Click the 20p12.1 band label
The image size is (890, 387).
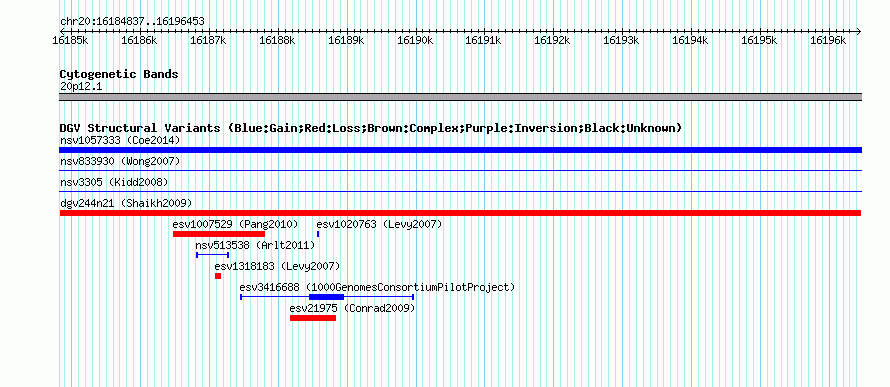click(x=81, y=87)
